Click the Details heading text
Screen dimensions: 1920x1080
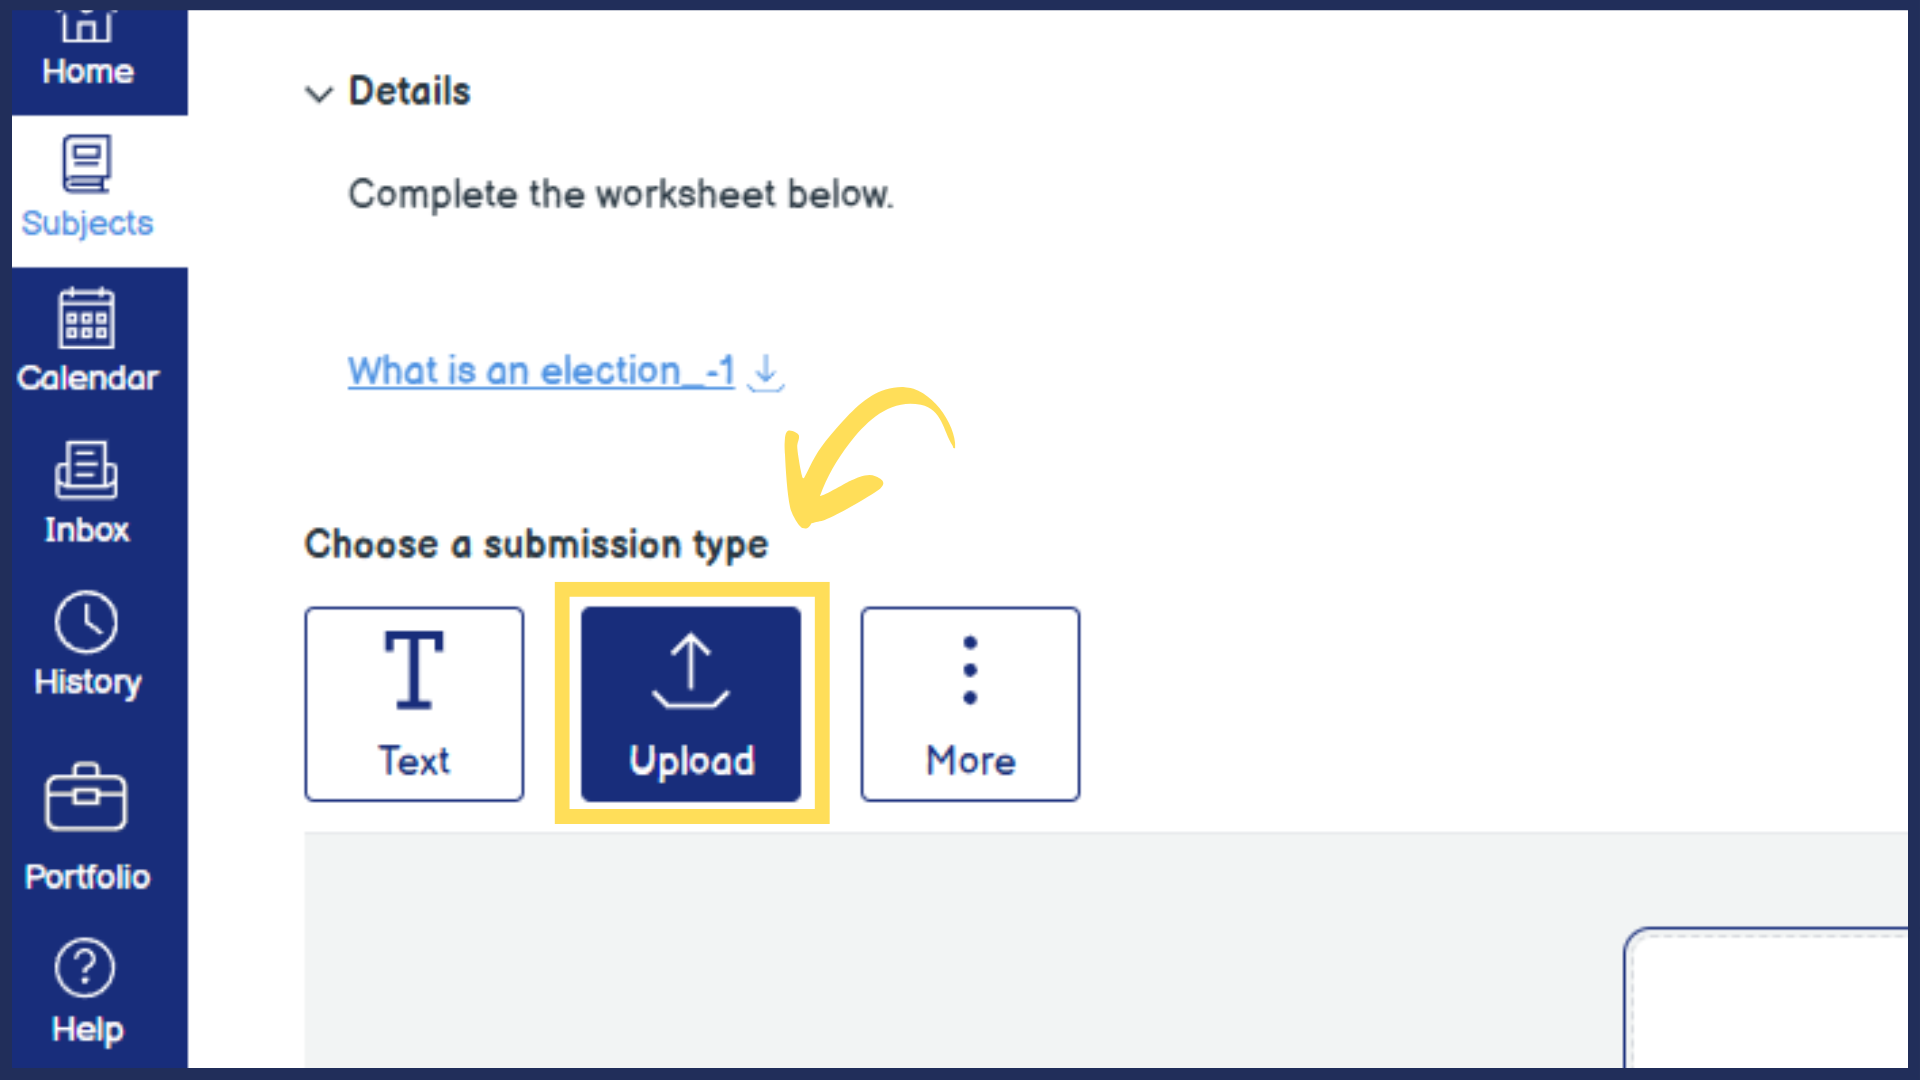(409, 92)
